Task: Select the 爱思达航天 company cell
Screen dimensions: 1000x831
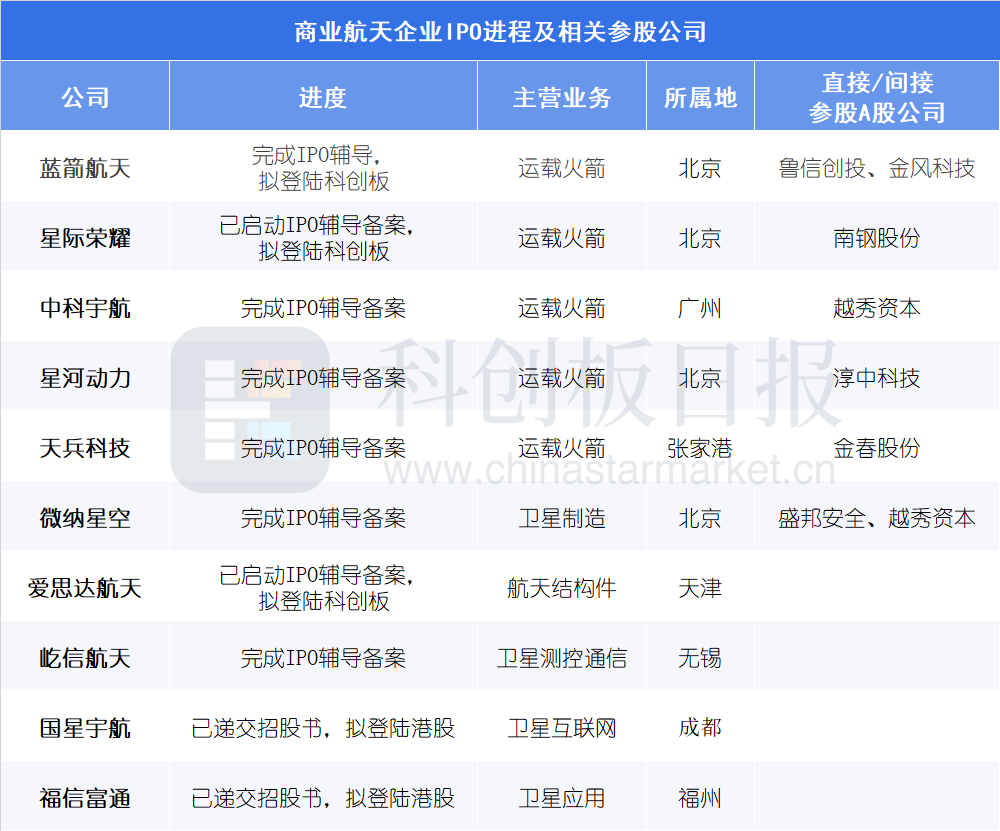Action: click(85, 588)
